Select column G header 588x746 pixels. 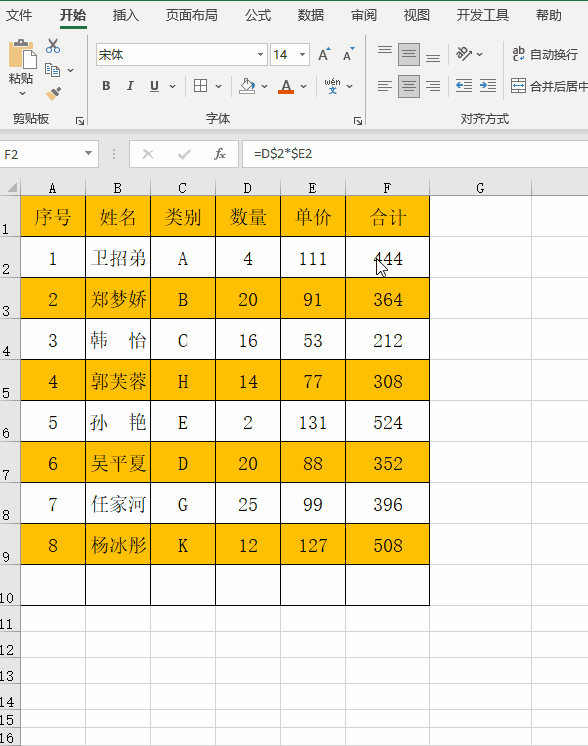click(x=480, y=187)
